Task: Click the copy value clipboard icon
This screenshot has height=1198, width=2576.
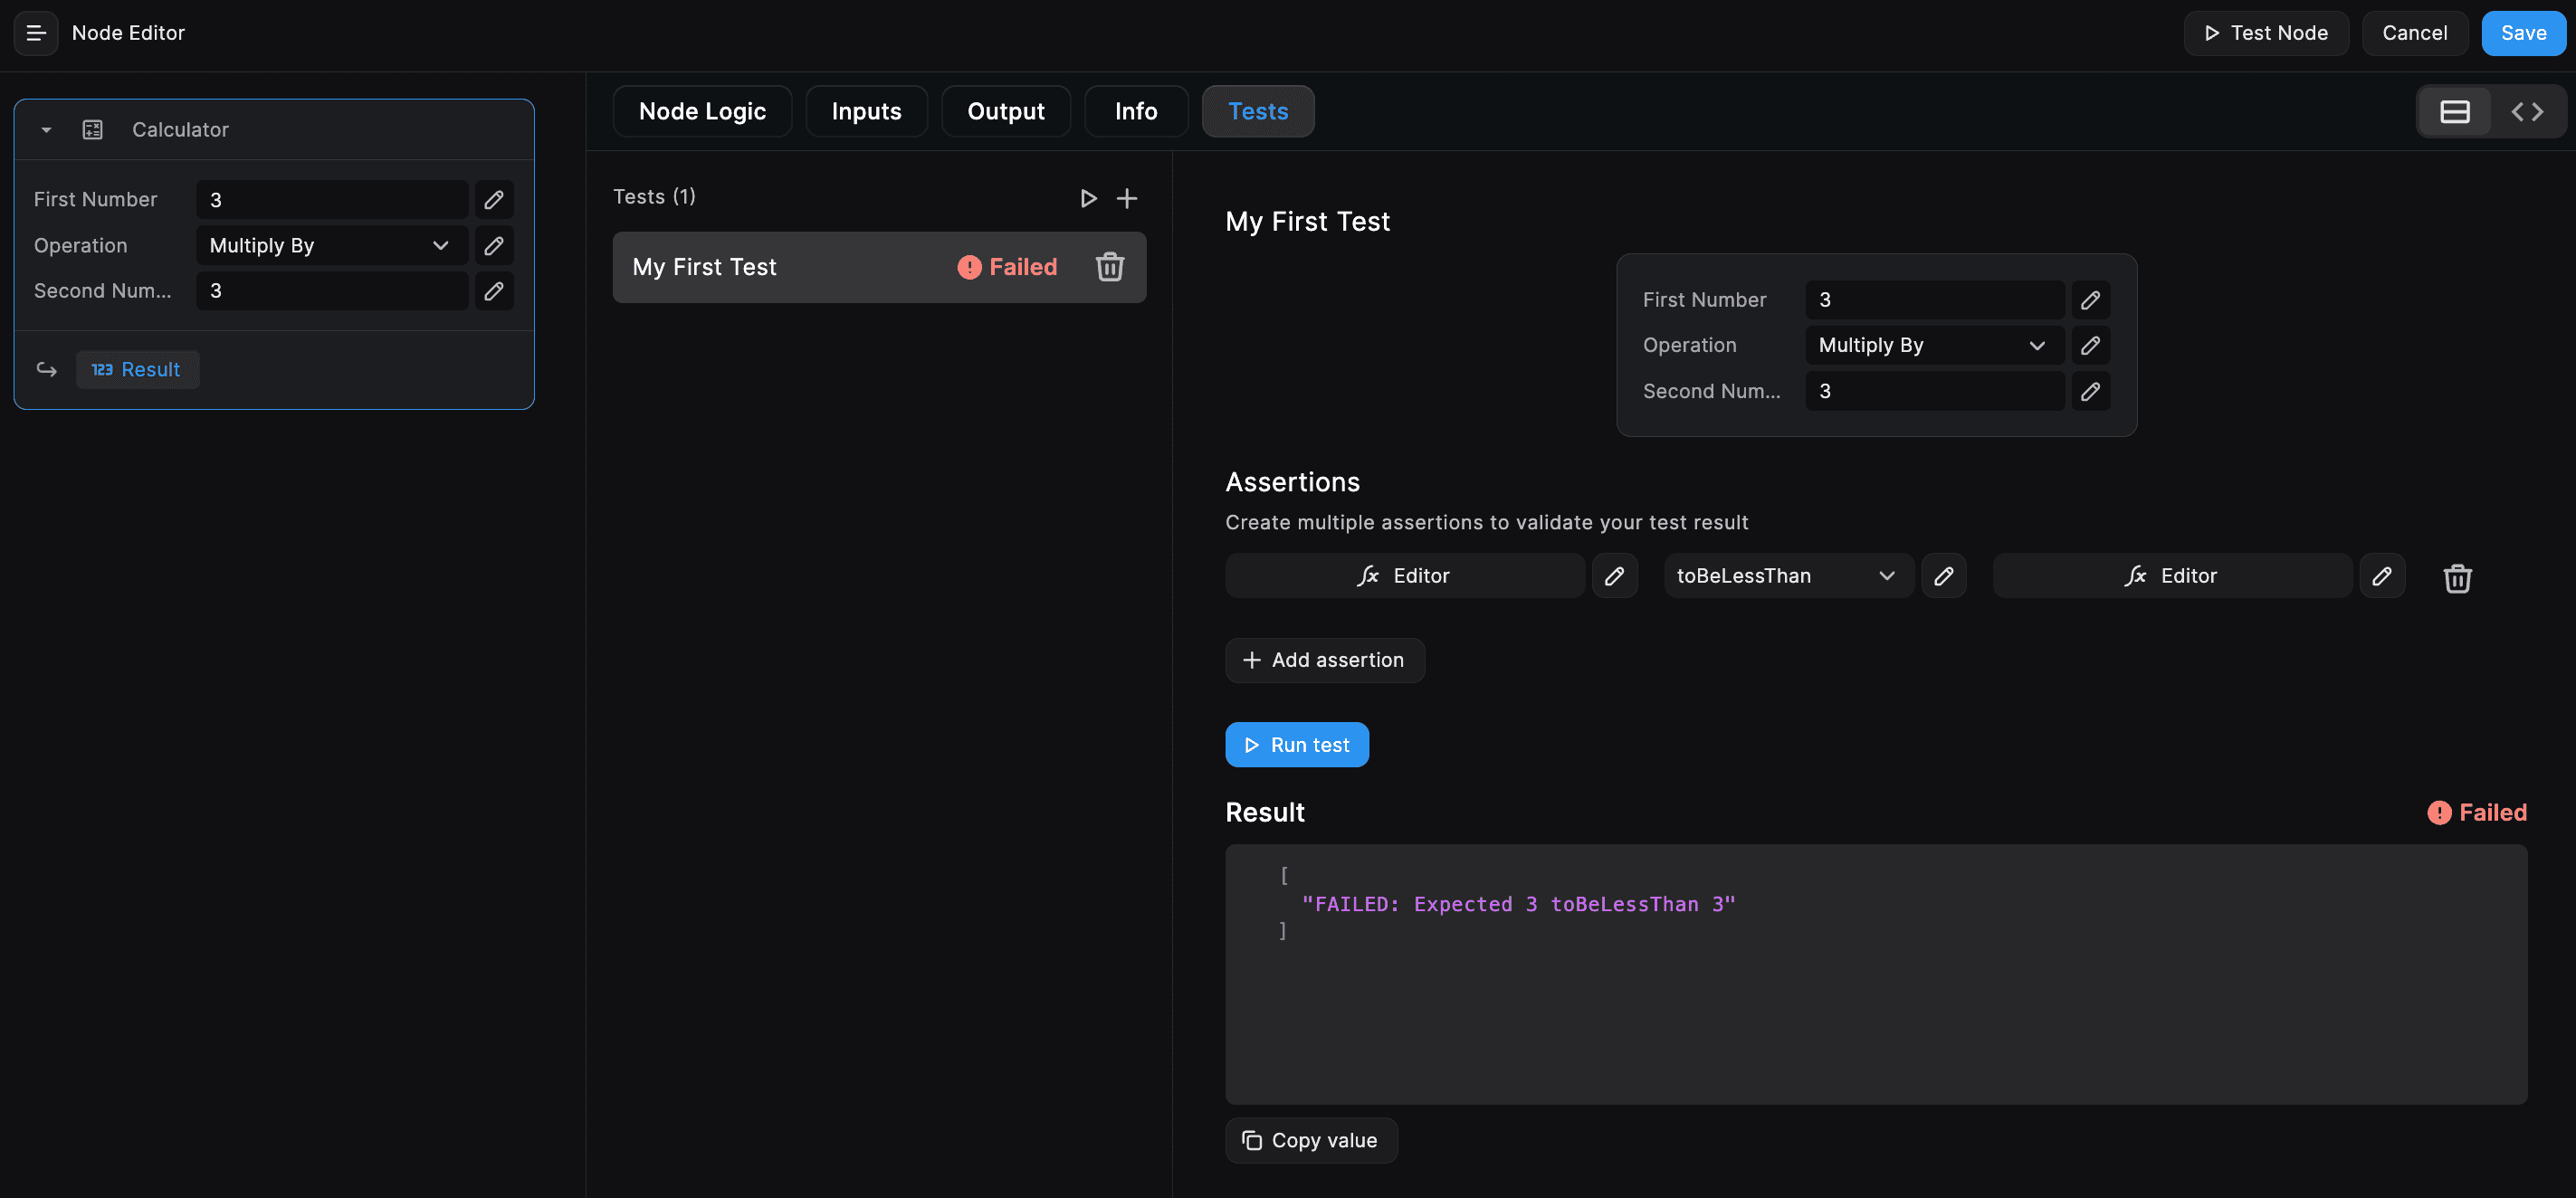Action: coord(1252,1139)
